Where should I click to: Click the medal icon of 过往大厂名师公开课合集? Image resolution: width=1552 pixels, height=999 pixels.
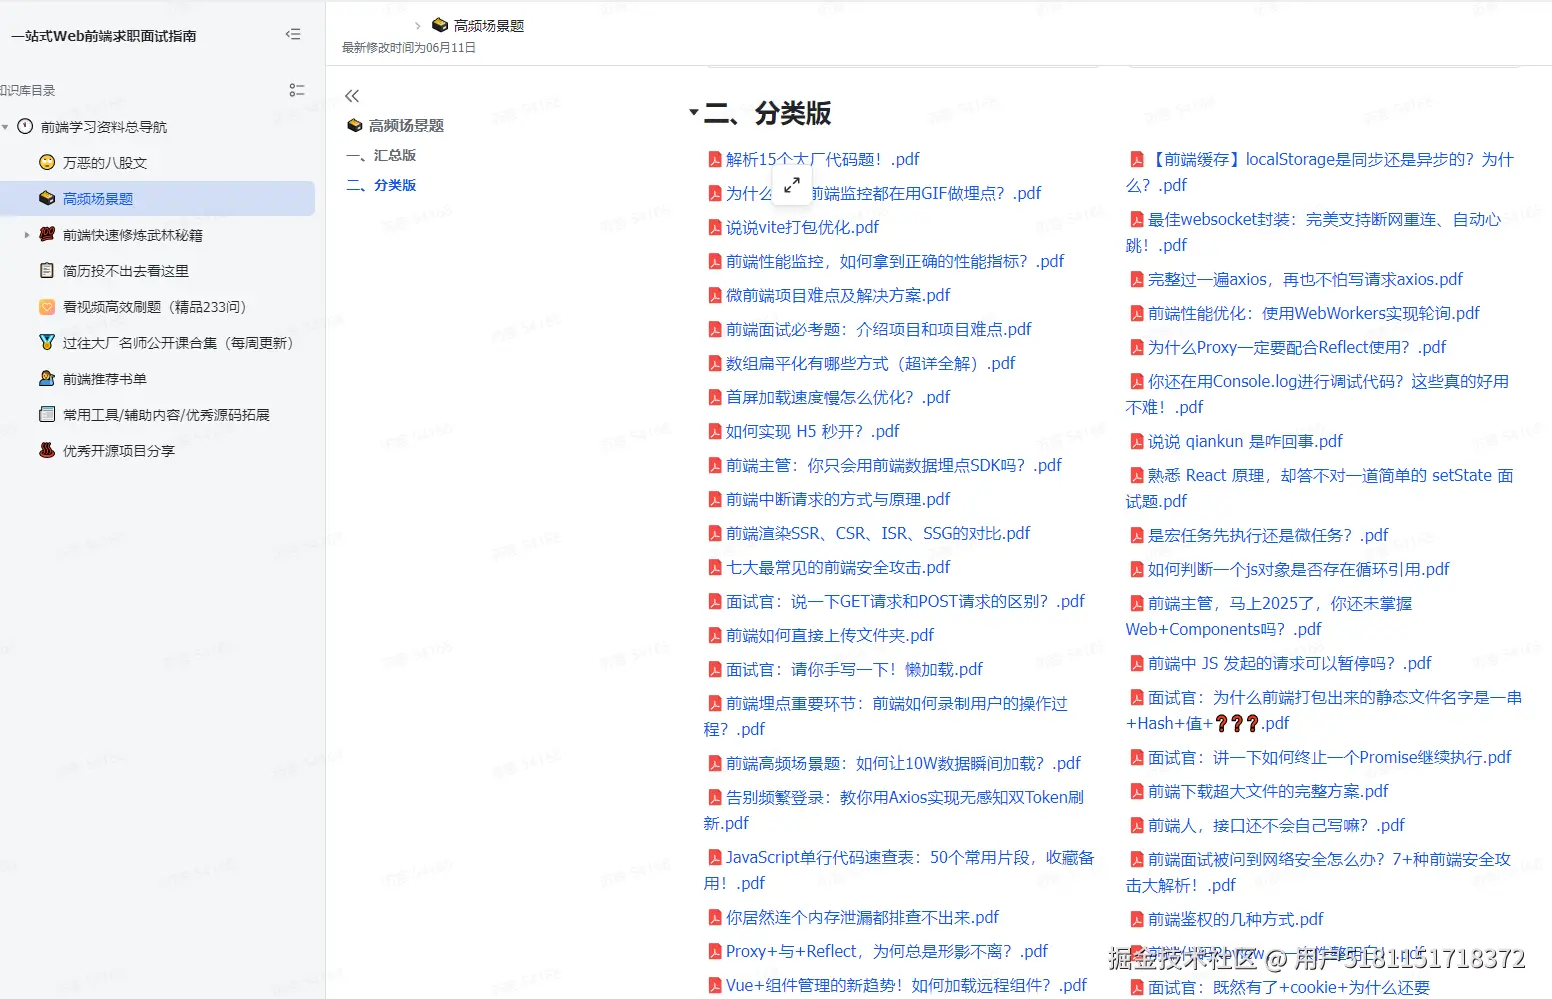(x=47, y=342)
